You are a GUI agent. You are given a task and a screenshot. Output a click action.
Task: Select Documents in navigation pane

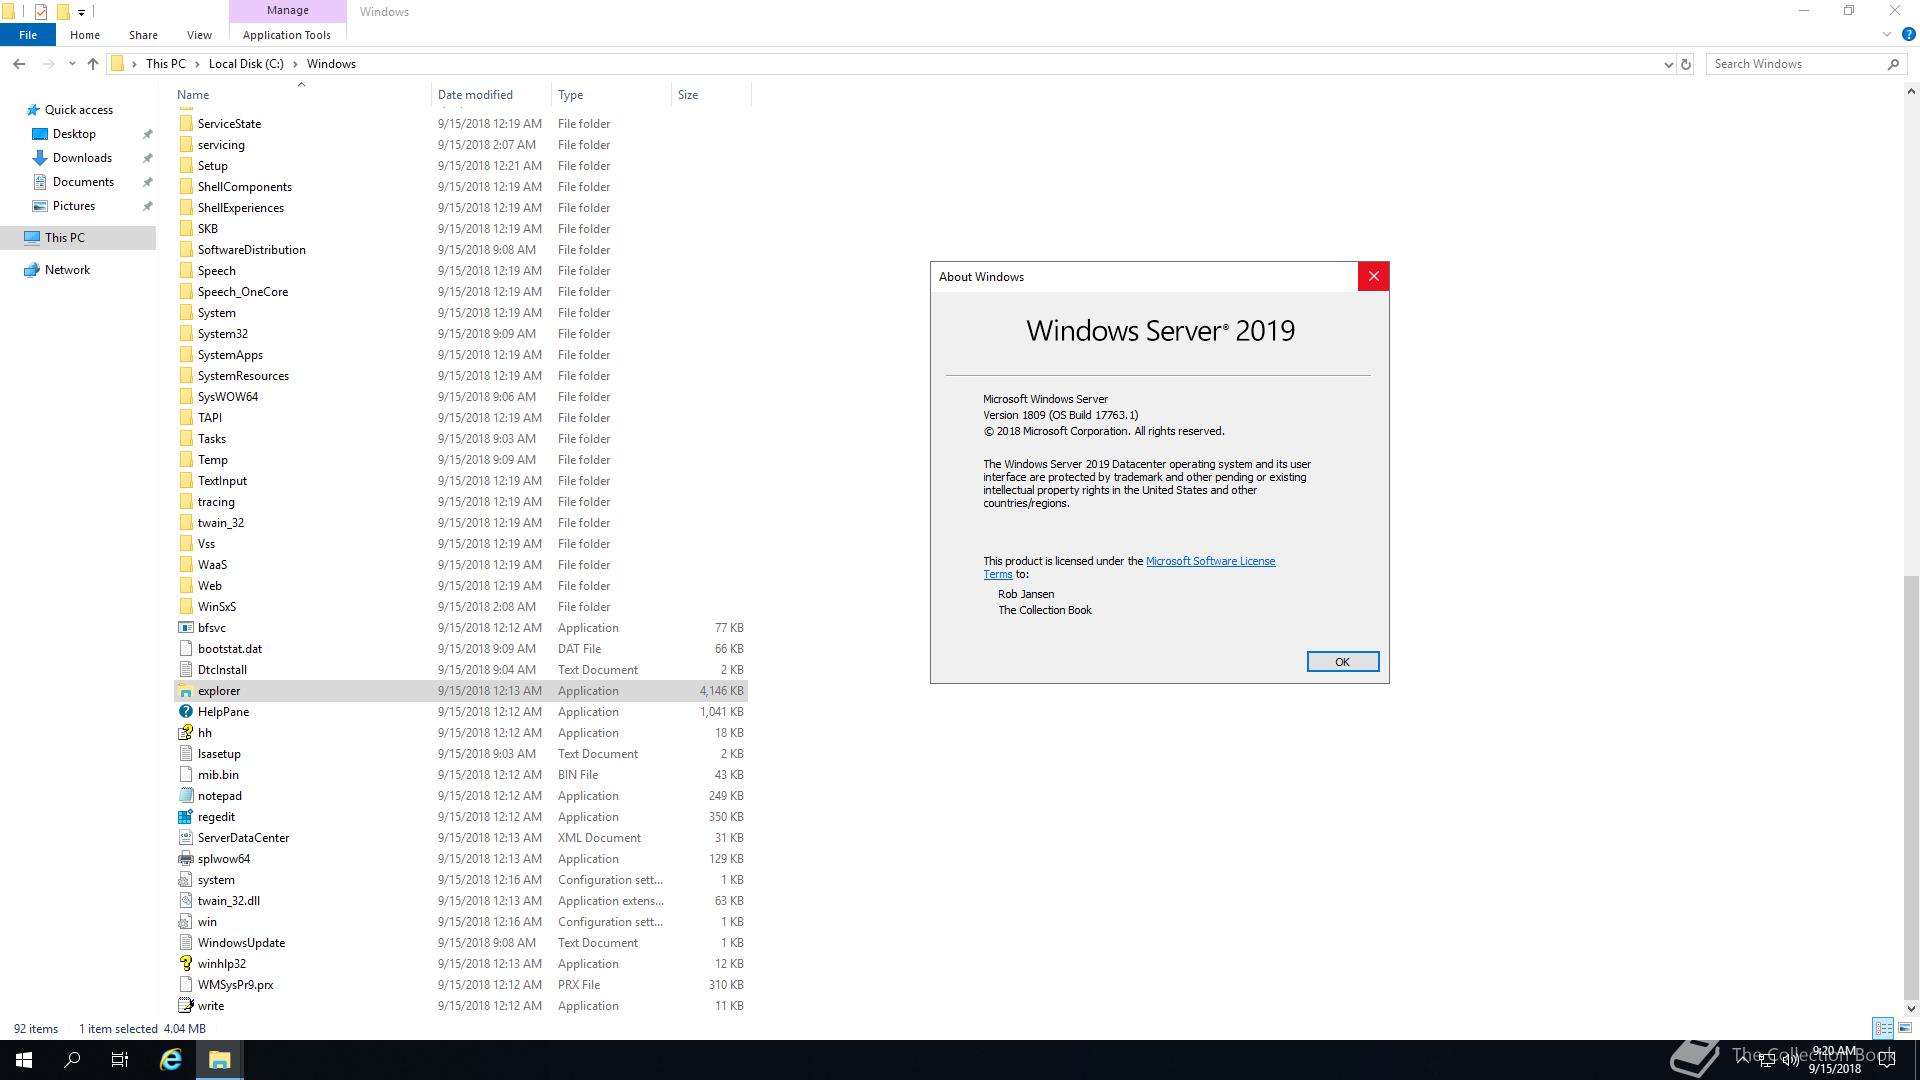83,182
